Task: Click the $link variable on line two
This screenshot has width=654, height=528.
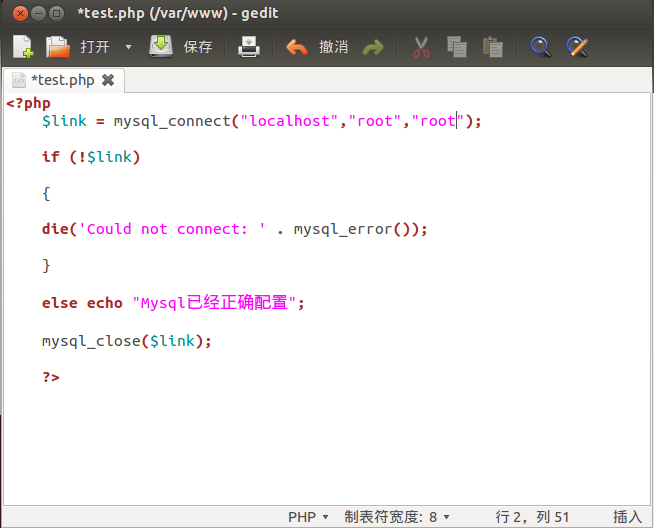Action: tap(64, 121)
